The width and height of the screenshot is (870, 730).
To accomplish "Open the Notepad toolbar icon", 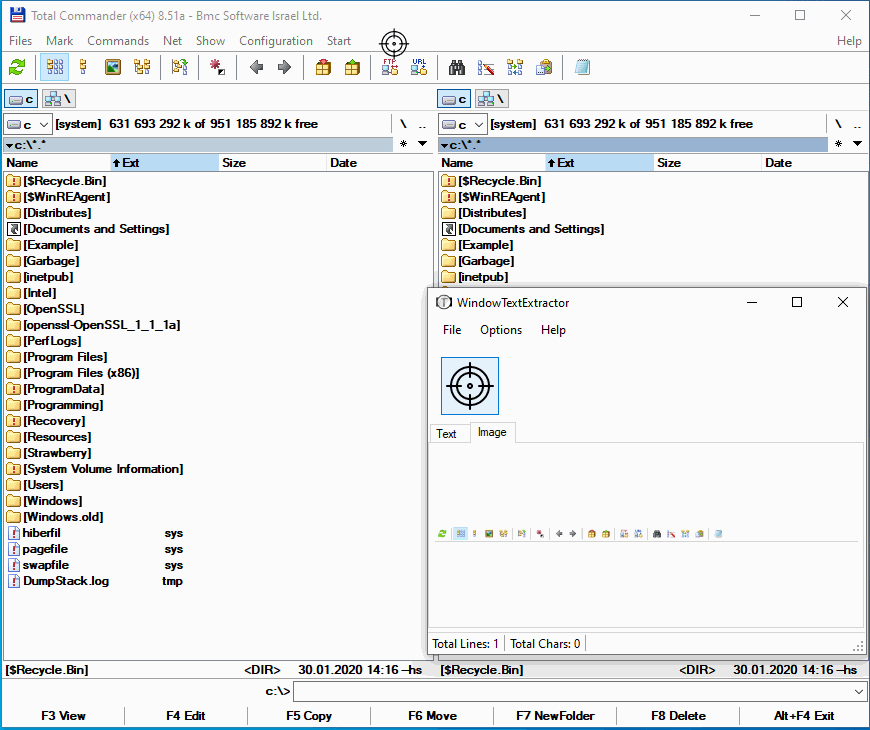I will 582,68.
